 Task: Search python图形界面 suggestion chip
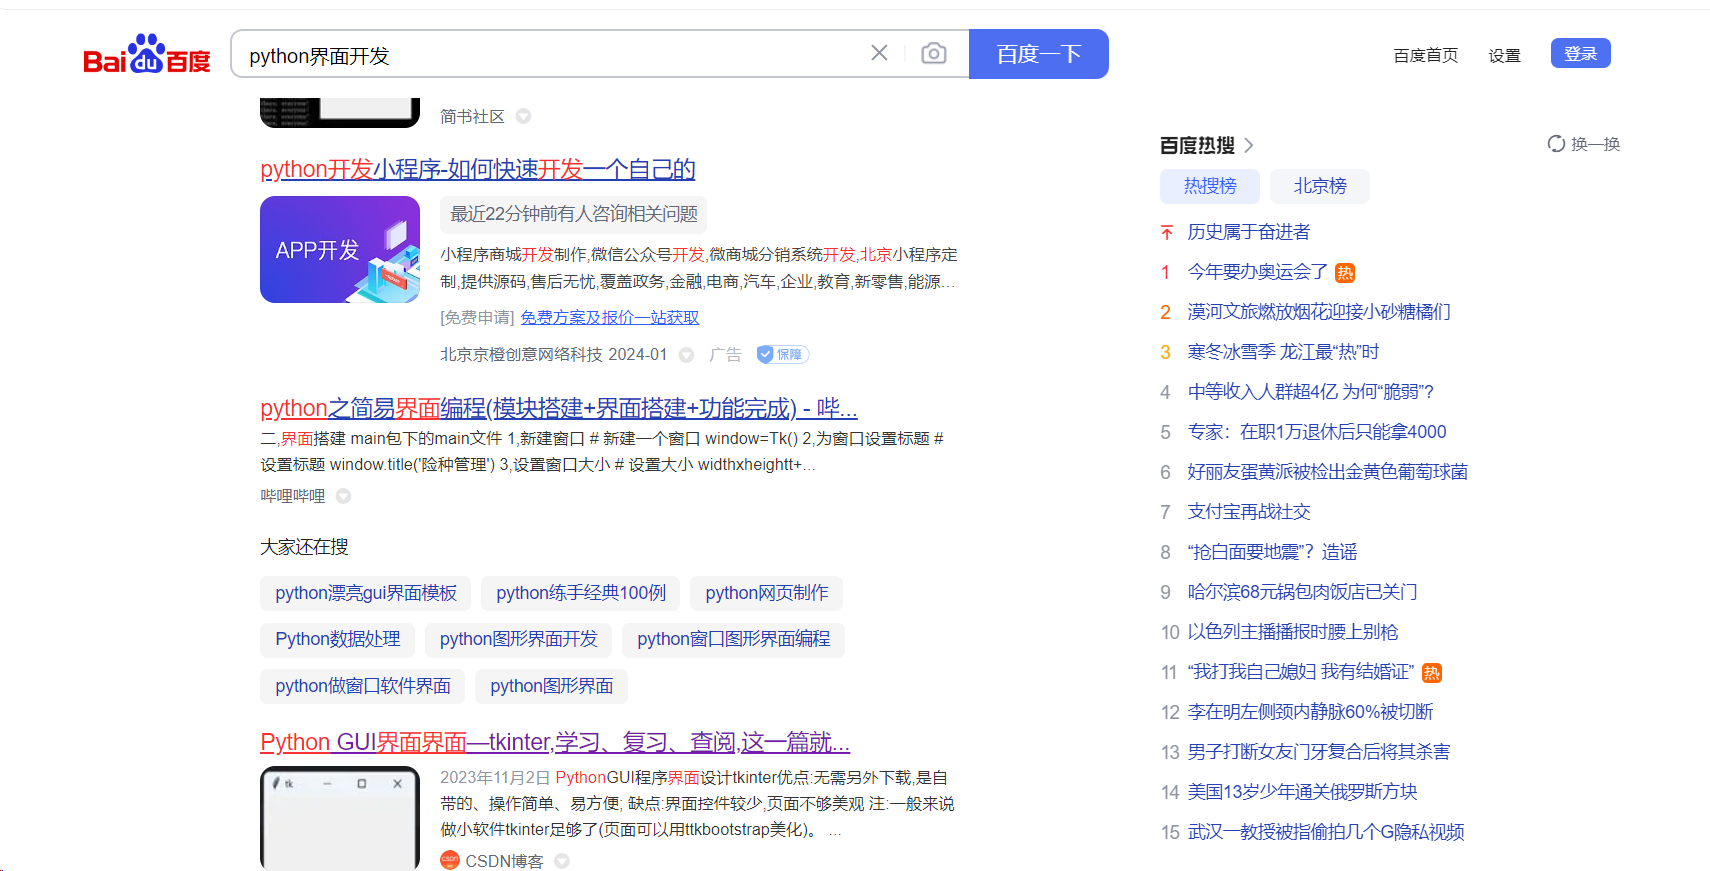click(552, 686)
